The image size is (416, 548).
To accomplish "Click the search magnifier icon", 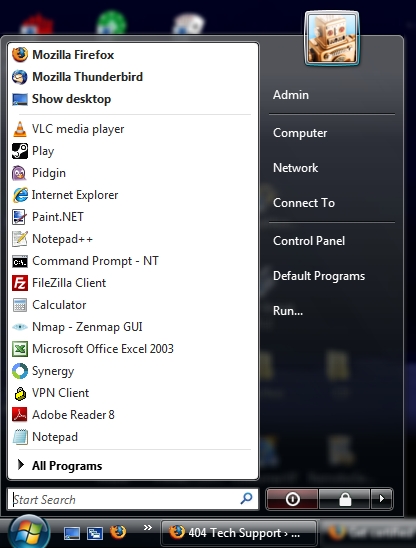I will pyautogui.click(x=246, y=498).
